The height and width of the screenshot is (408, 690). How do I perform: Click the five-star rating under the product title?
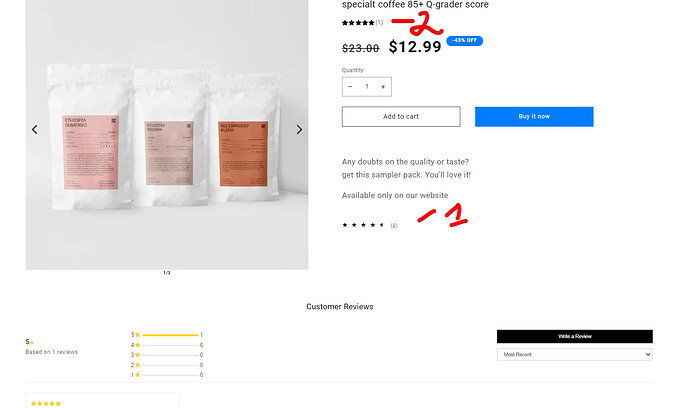(358, 22)
